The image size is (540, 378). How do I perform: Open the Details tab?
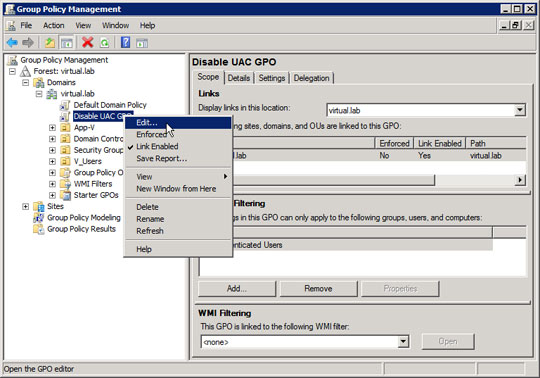tap(239, 78)
